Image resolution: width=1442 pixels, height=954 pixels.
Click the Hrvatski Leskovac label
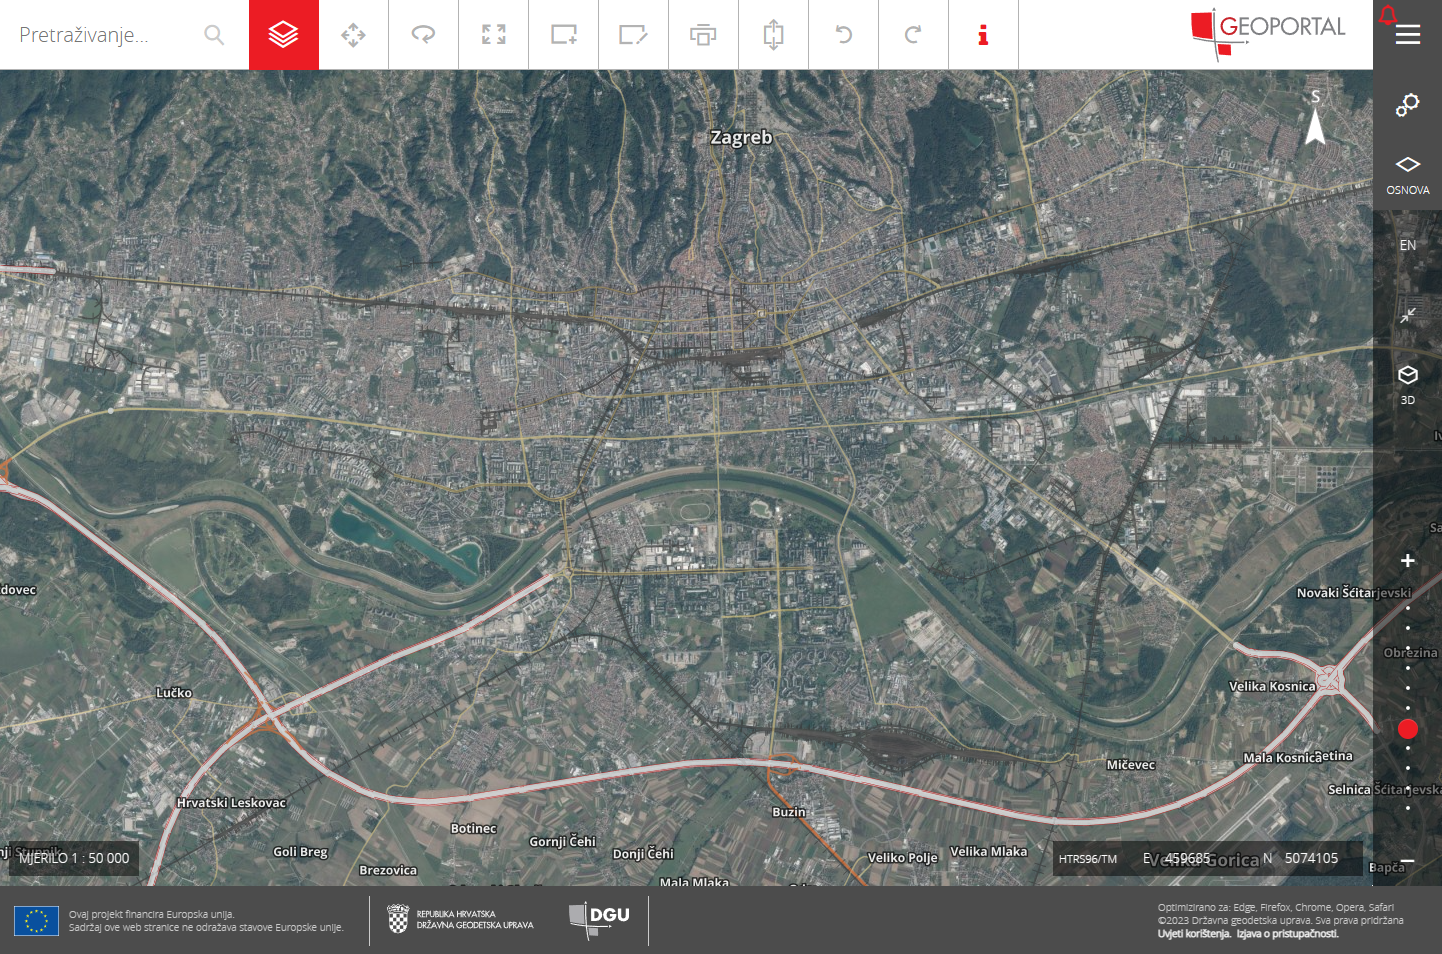click(x=231, y=803)
